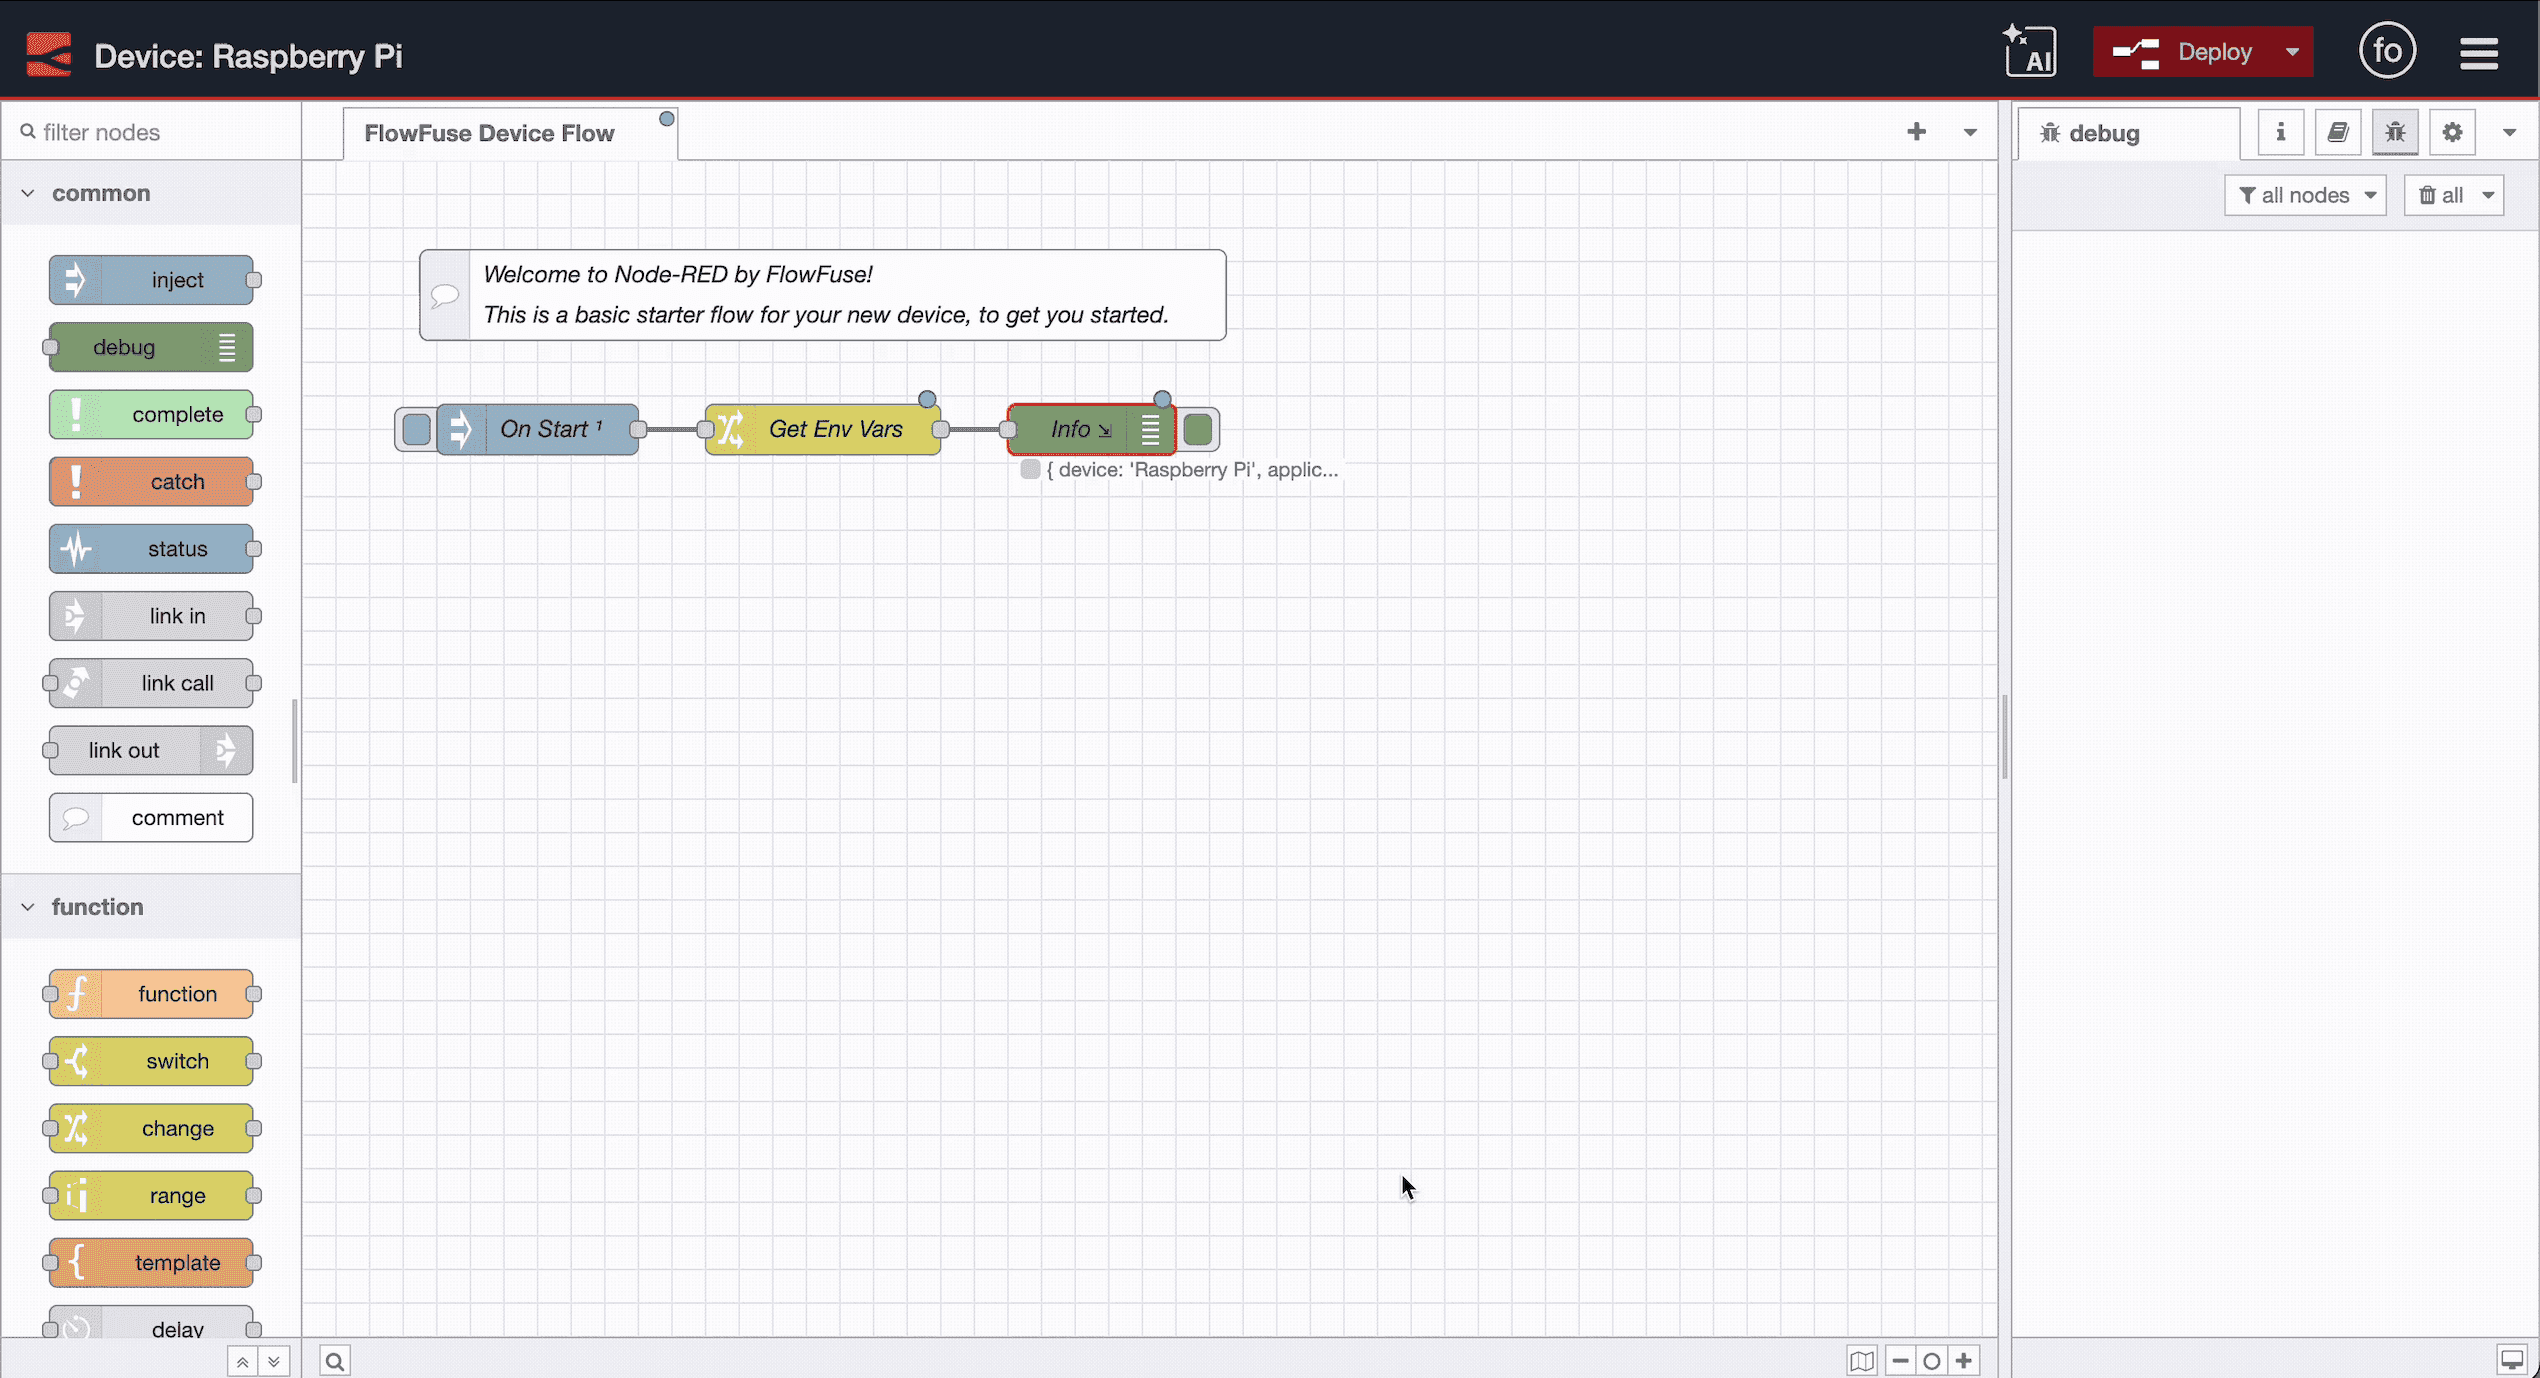
Task: Pick the function node from the palette
Action: [x=152, y=993]
